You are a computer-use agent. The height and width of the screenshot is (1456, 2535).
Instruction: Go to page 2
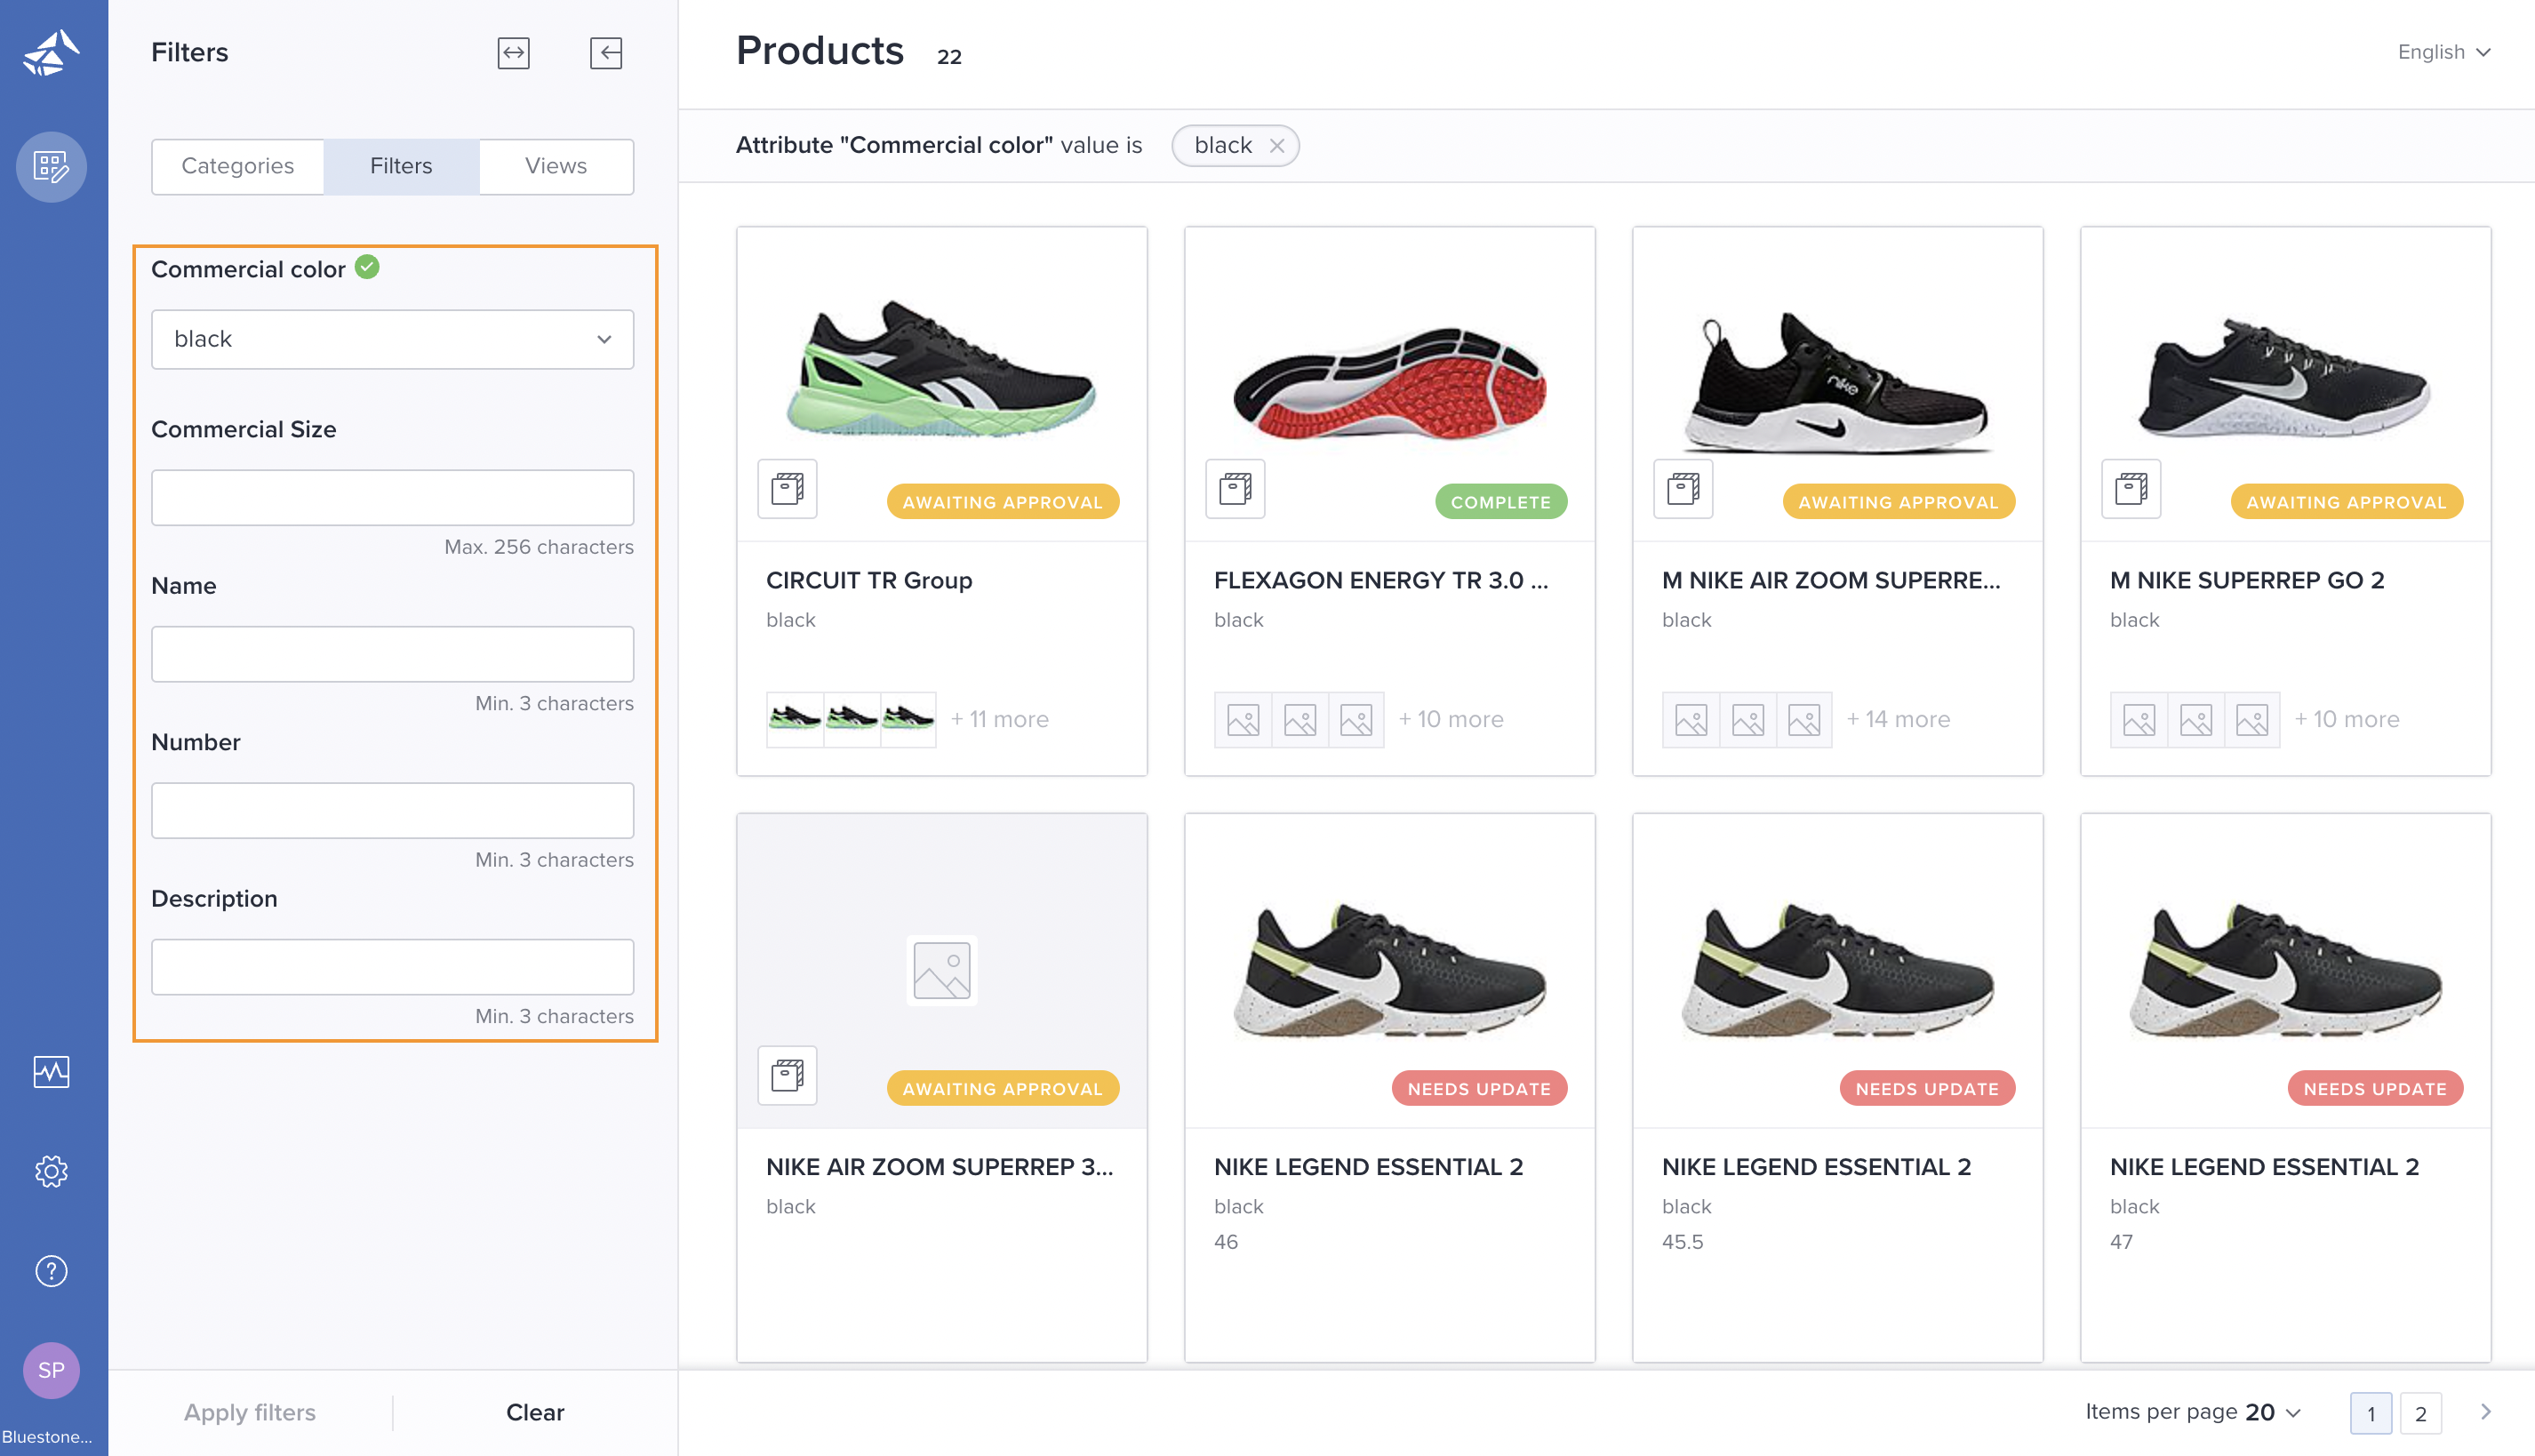[x=2421, y=1413]
